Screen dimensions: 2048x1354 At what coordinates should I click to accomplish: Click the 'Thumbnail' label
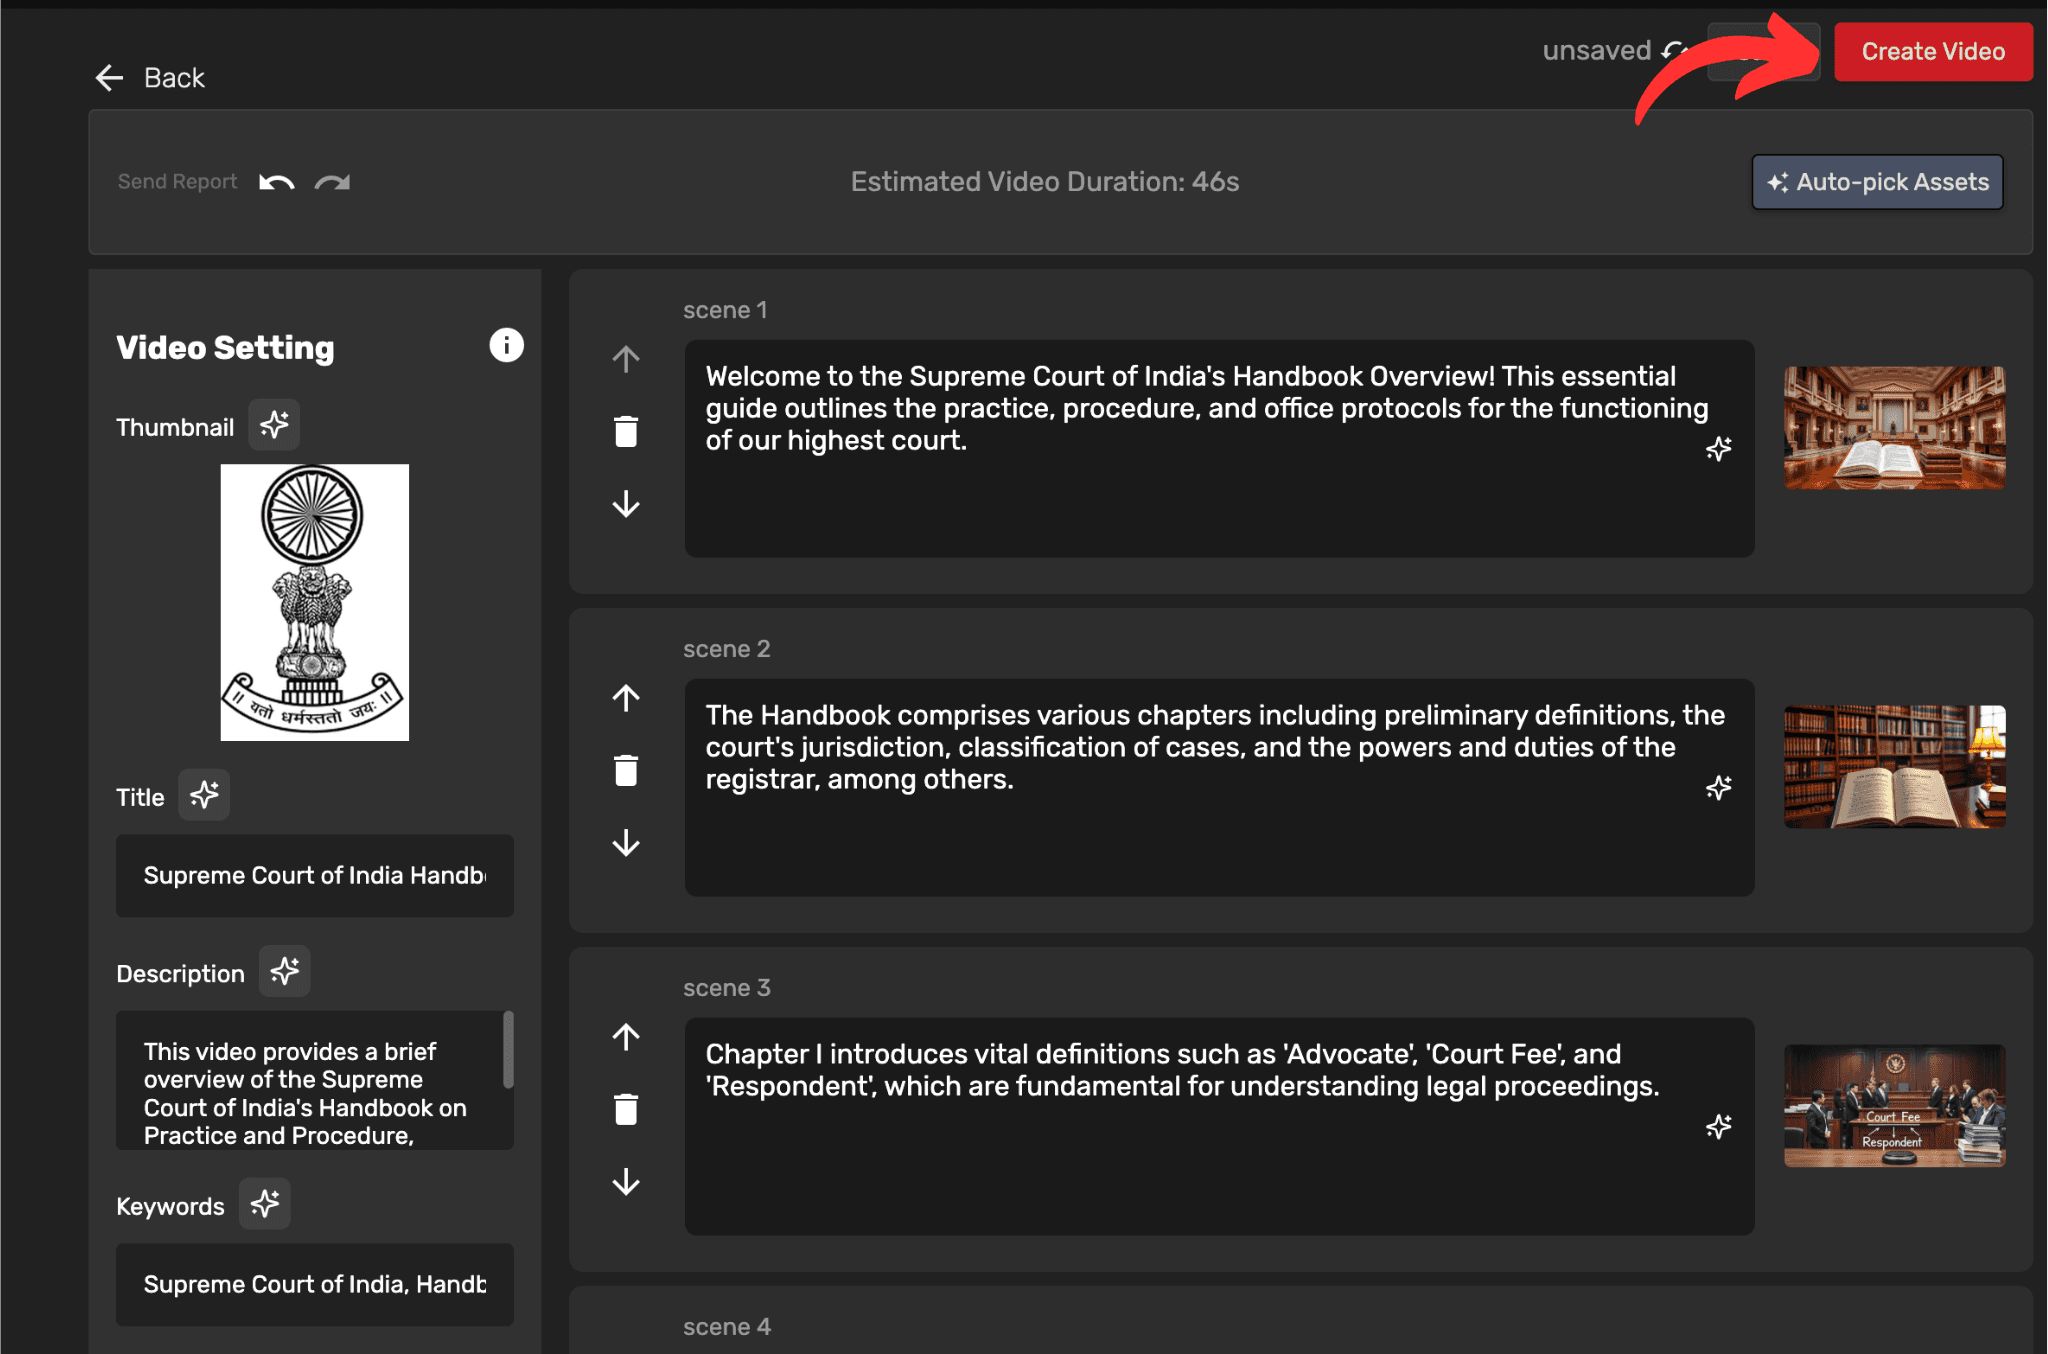[175, 427]
